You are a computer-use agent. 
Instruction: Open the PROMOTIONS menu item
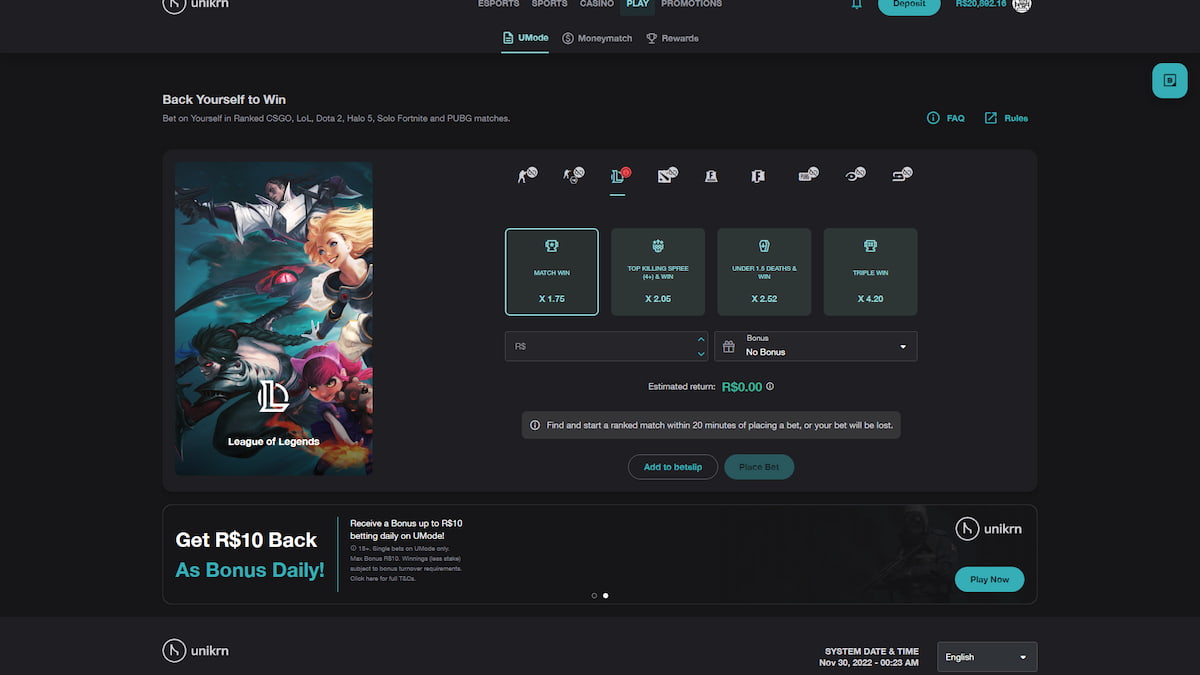point(691,3)
